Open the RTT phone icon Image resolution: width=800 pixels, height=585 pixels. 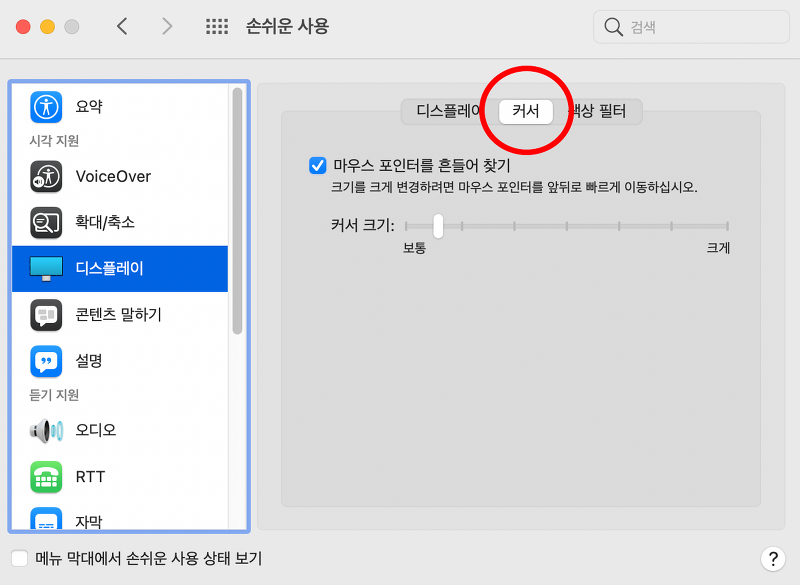pyautogui.click(x=46, y=477)
